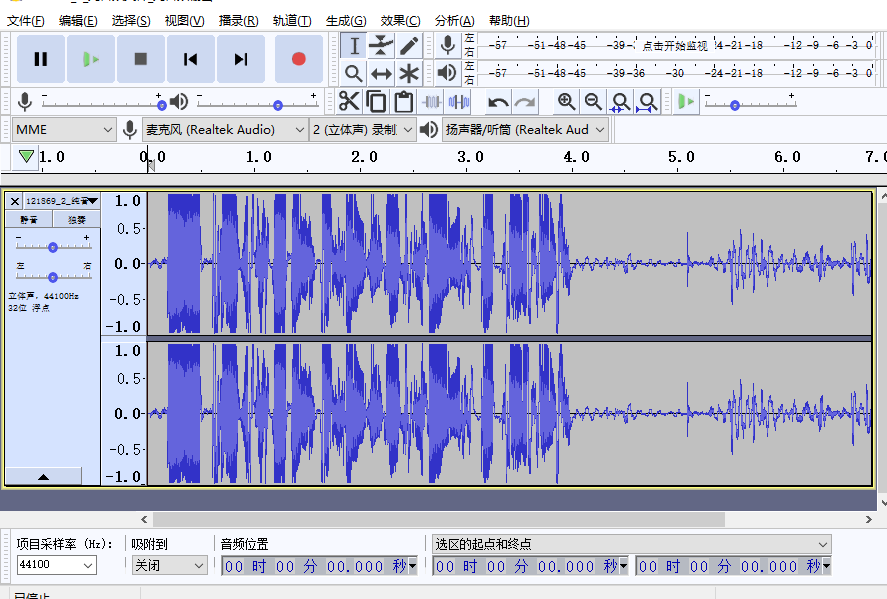The image size is (887, 599).
Task: Click the recording meter microphone icon
Action: pyautogui.click(x=448, y=45)
